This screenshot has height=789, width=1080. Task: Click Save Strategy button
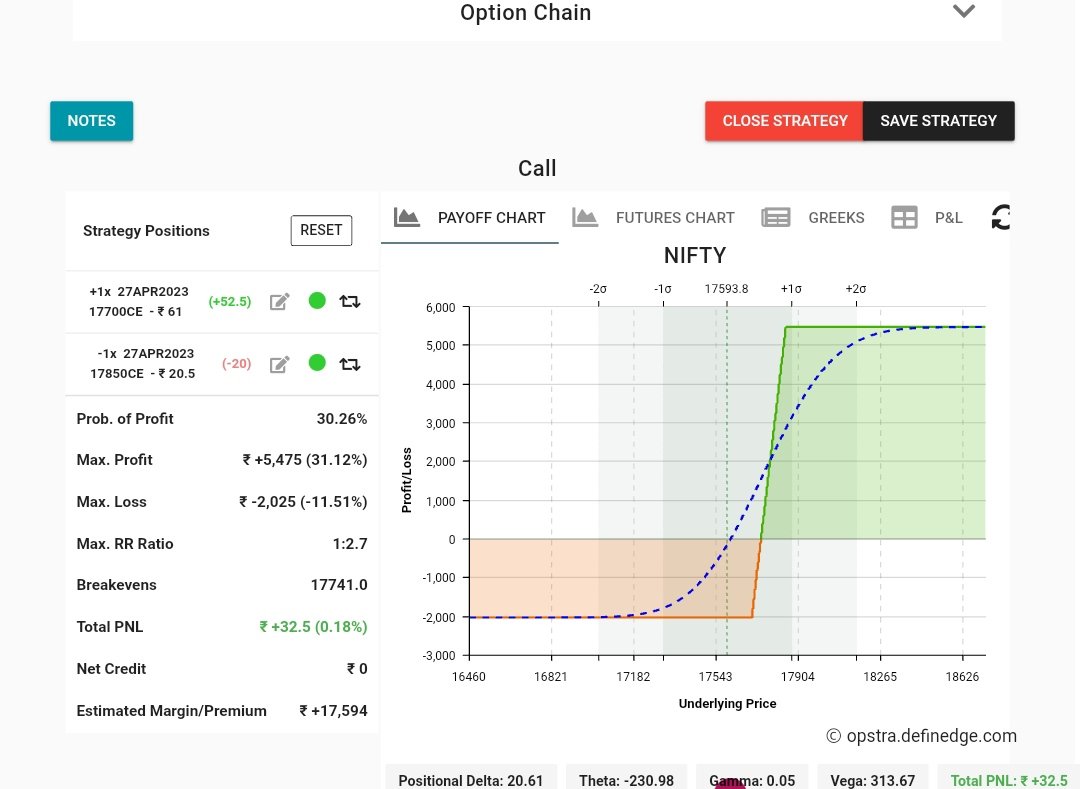pyautogui.click(x=938, y=121)
